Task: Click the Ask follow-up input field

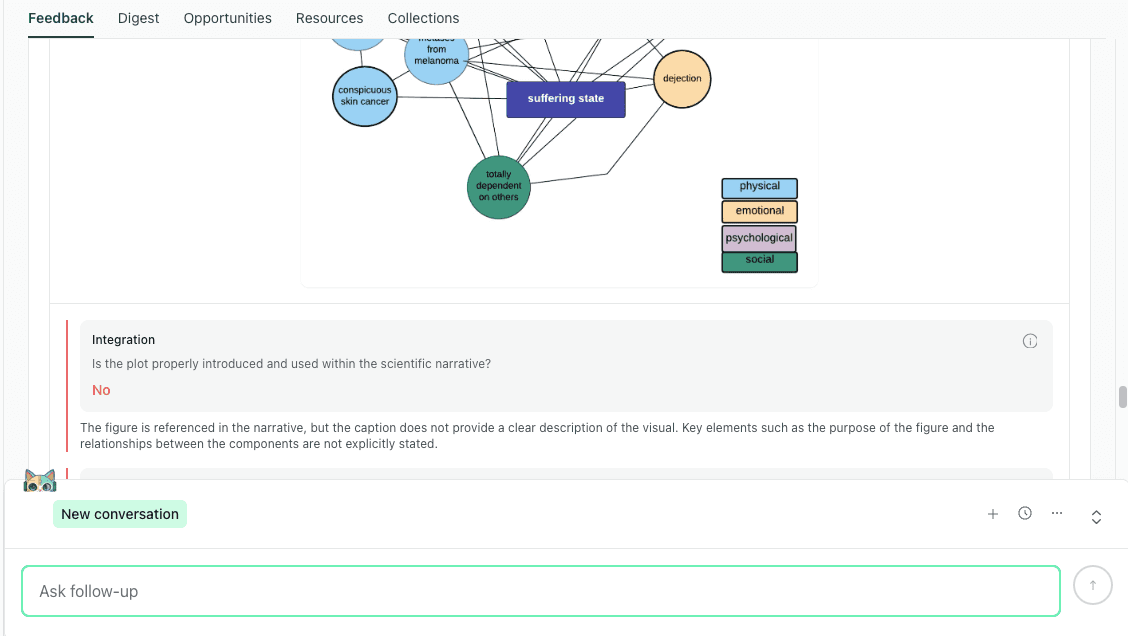Action: (x=540, y=590)
